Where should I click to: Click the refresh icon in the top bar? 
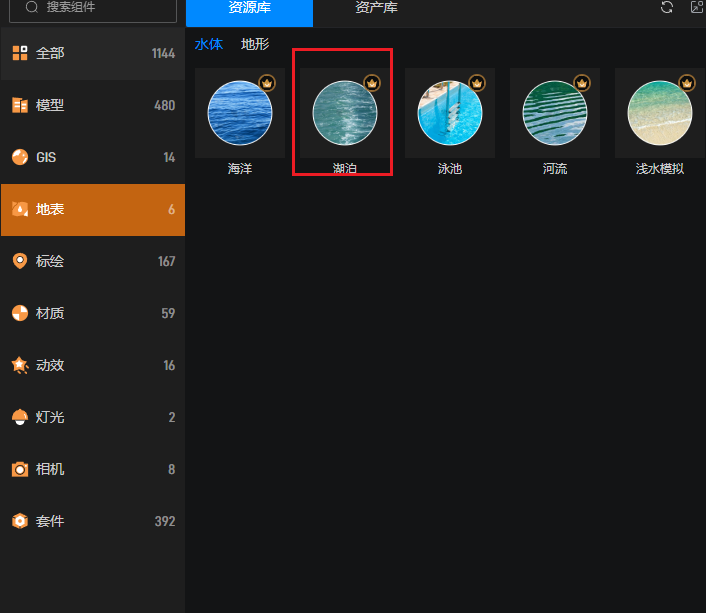(x=667, y=8)
